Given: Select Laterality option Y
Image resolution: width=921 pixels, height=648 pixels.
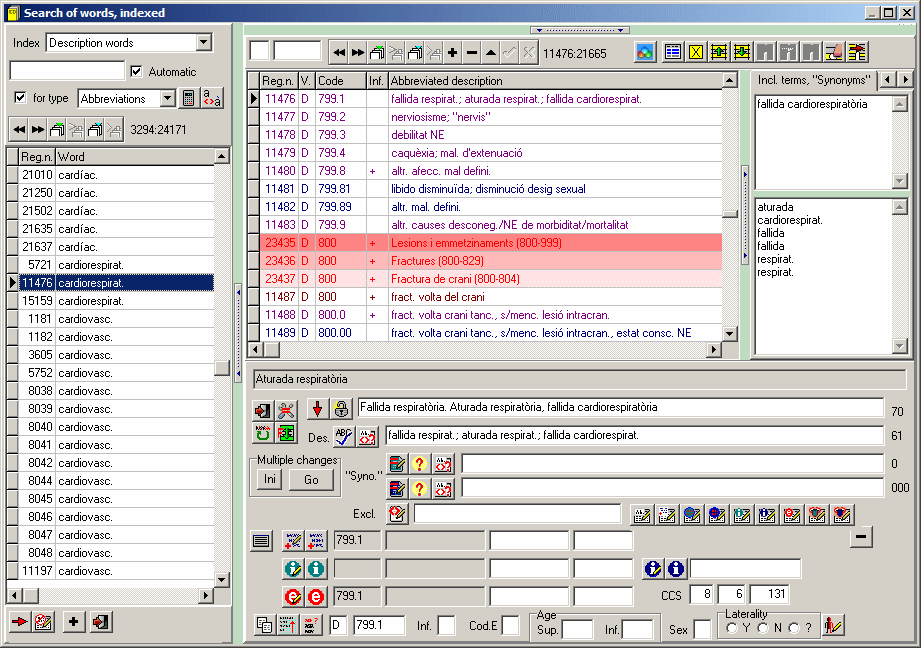Looking at the screenshot, I should coord(732,628).
